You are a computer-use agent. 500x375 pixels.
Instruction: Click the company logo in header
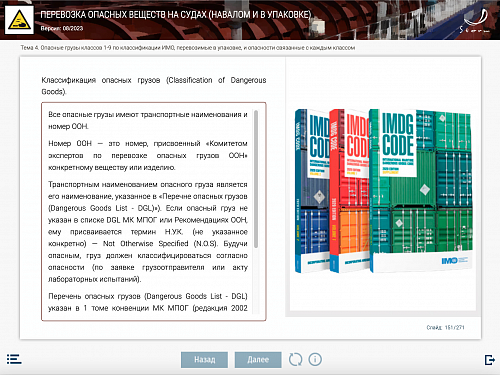tap(475, 21)
